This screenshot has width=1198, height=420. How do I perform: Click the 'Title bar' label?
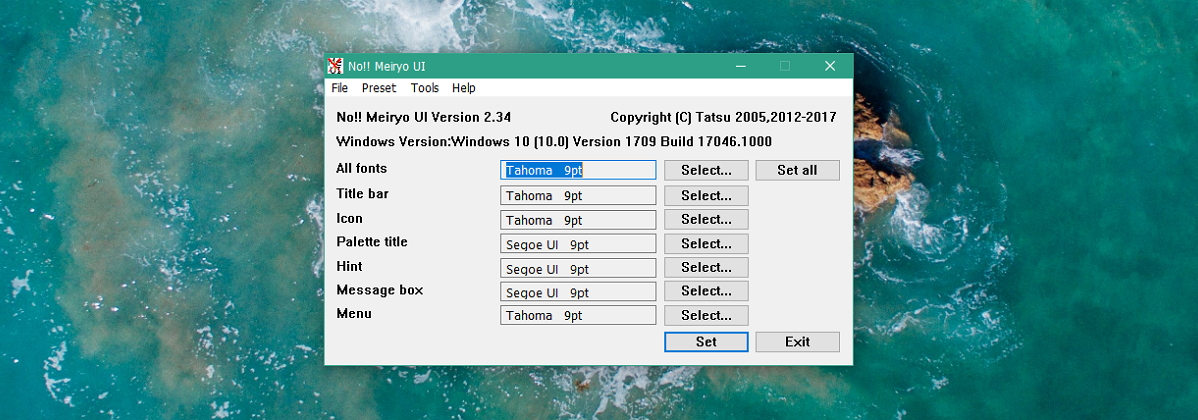(x=362, y=194)
